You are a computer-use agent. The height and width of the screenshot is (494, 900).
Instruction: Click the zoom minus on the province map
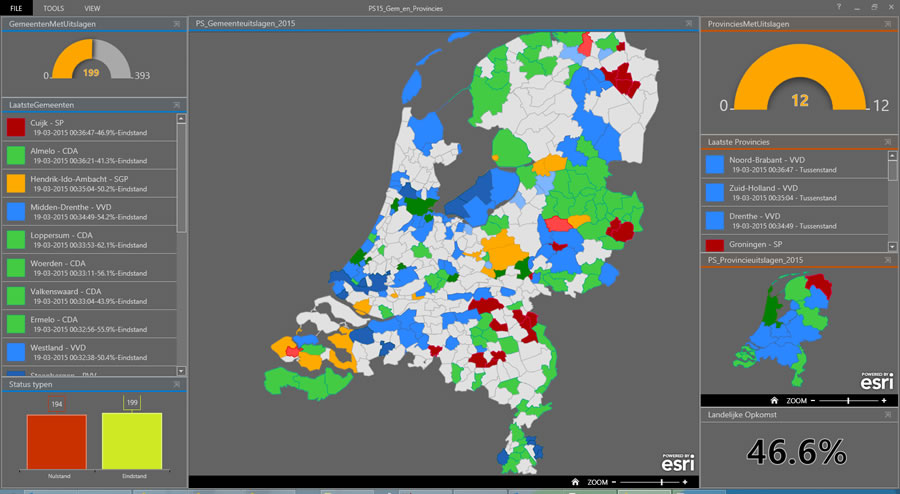pyautogui.click(x=813, y=400)
